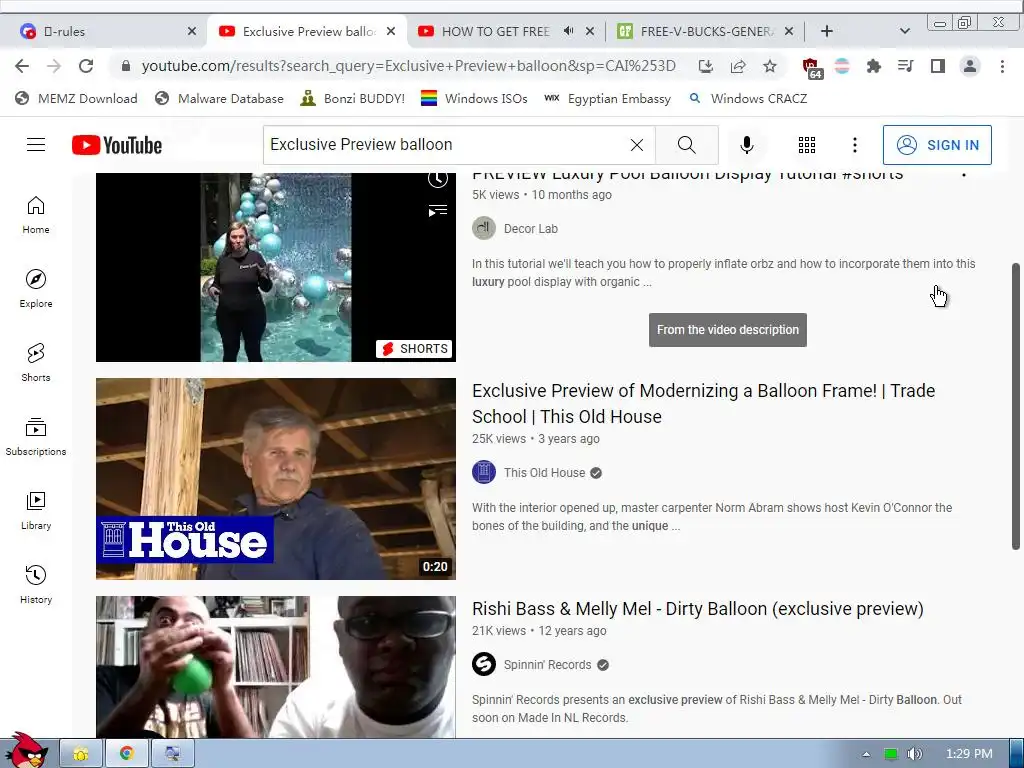This screenshot has width=1024, height=768.
Task: Open Windows ISOs bookmark
Action: [x=474, y=99]
